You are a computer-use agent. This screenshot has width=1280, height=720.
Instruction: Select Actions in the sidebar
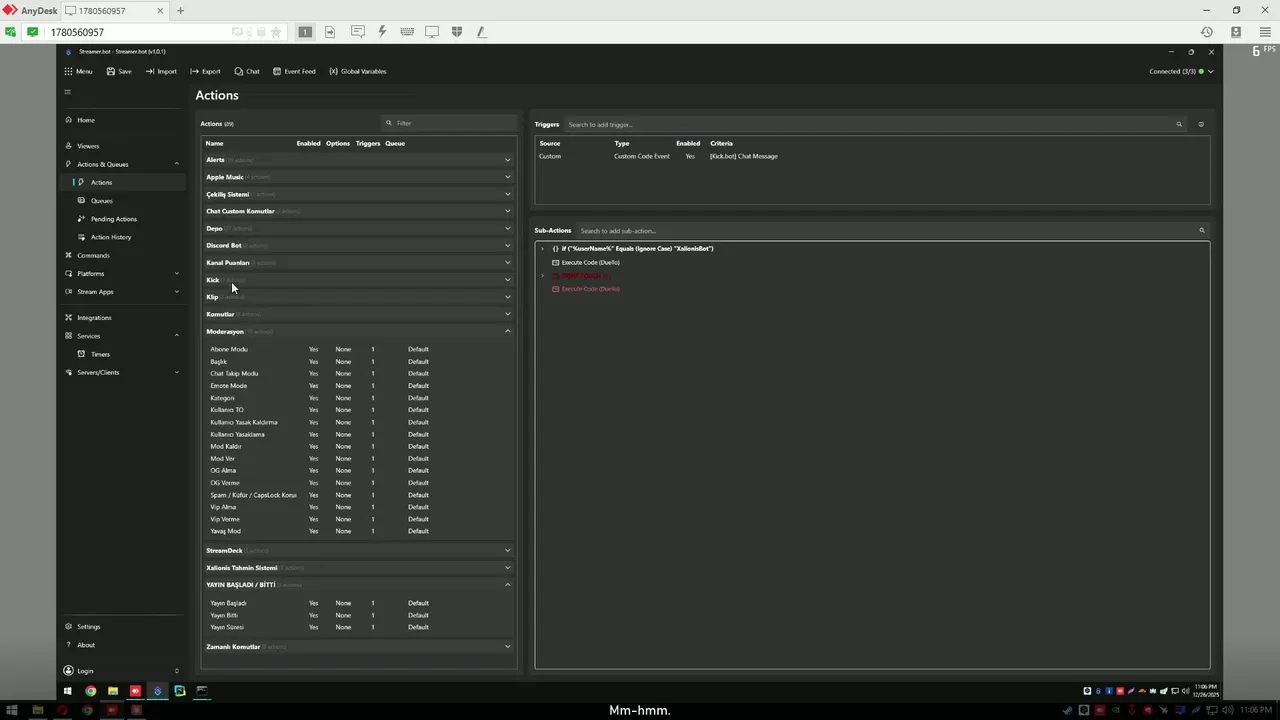click(101, 182)
